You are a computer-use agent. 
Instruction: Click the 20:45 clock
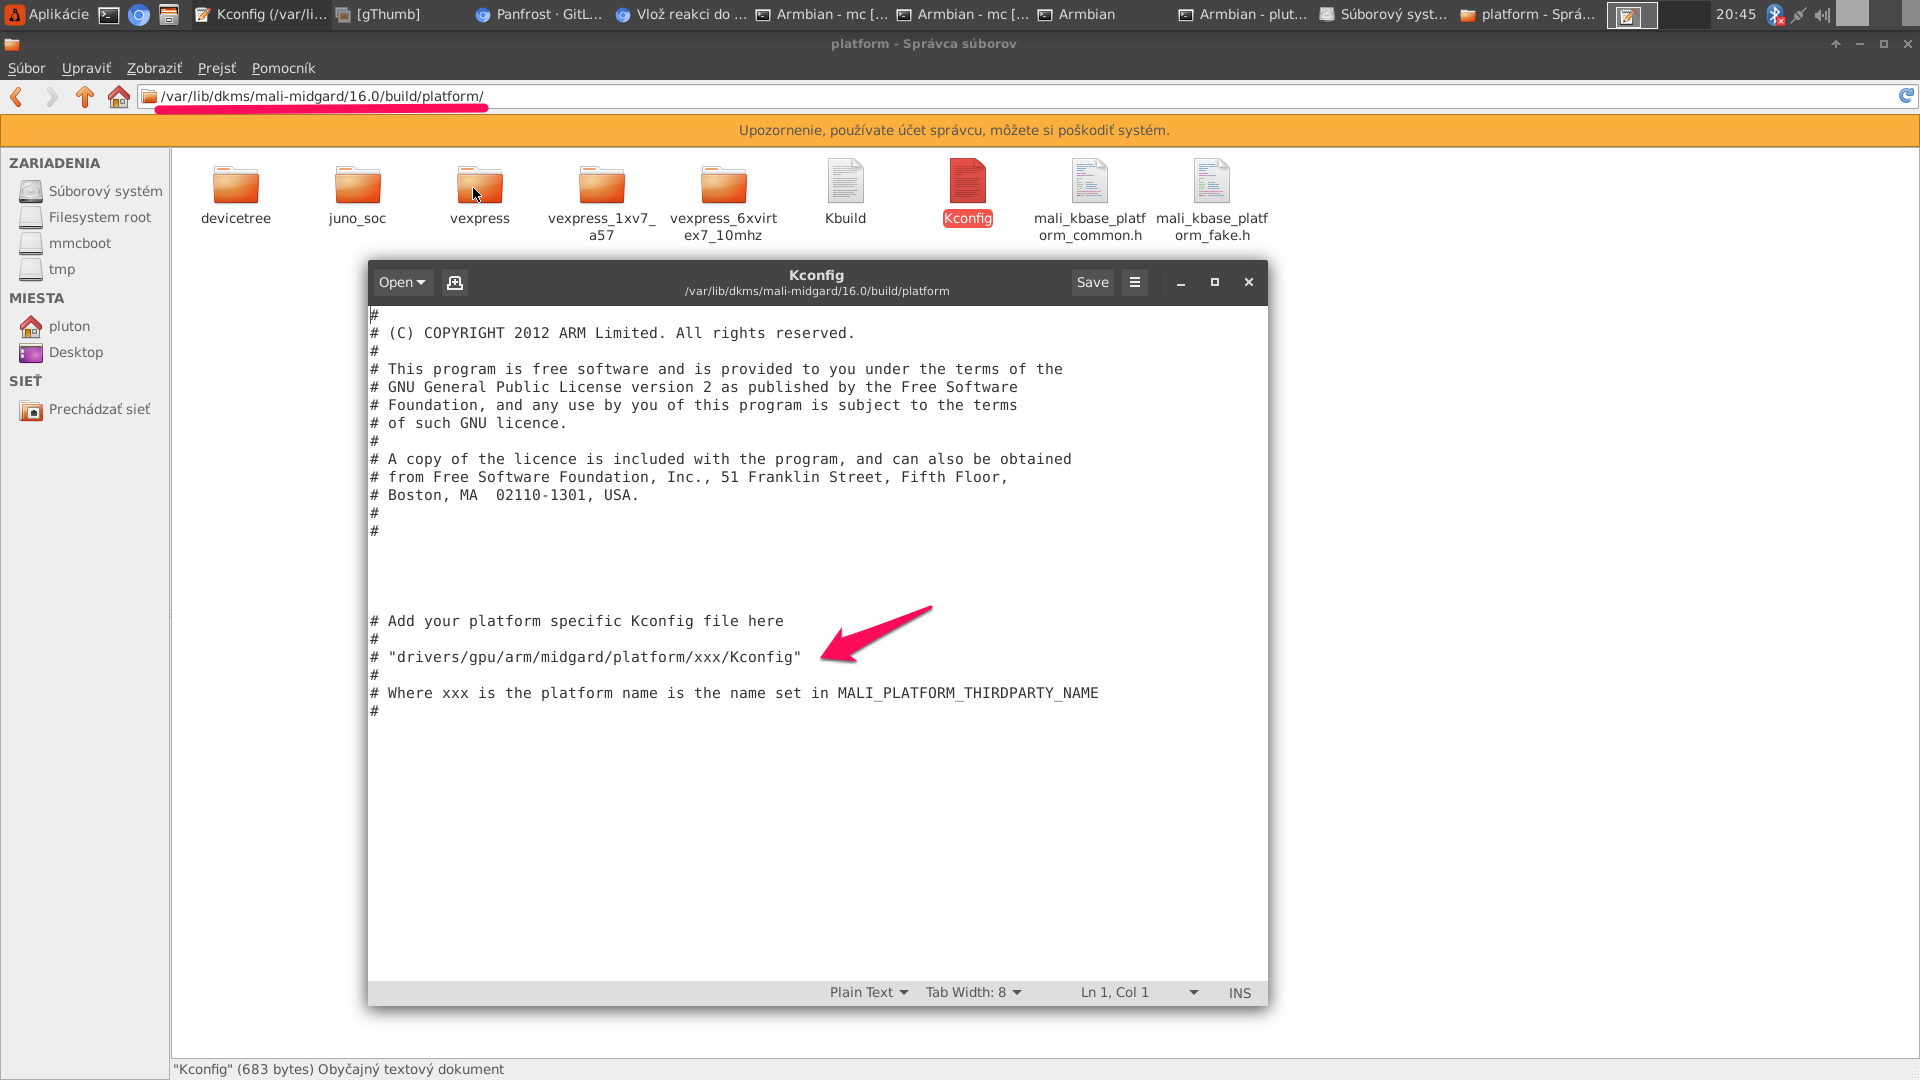pos(1735,14)
